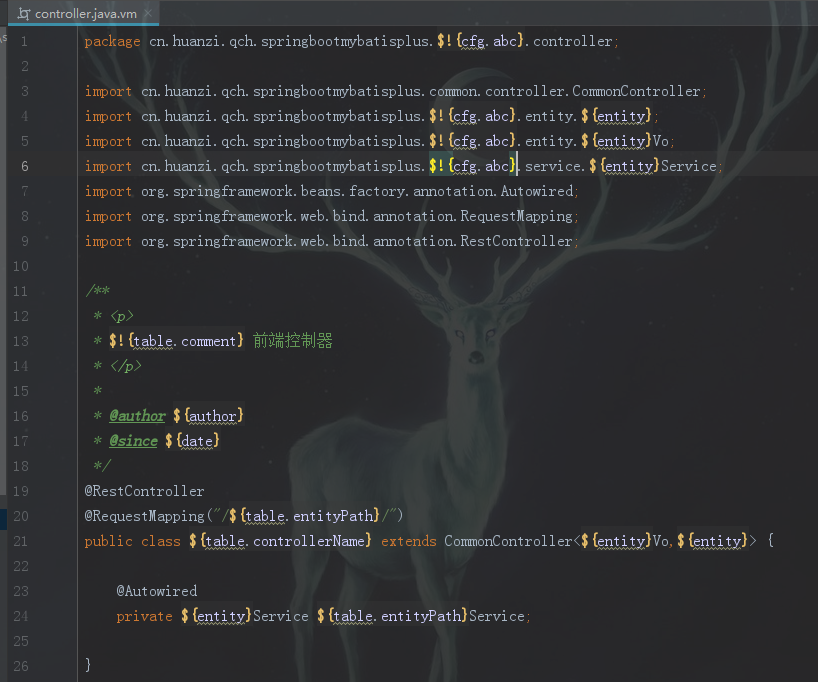Click 'RequestMapping' in the line 8 import
Image resolution: width=818 pixels, height=682 pixels.
point(516,216)
